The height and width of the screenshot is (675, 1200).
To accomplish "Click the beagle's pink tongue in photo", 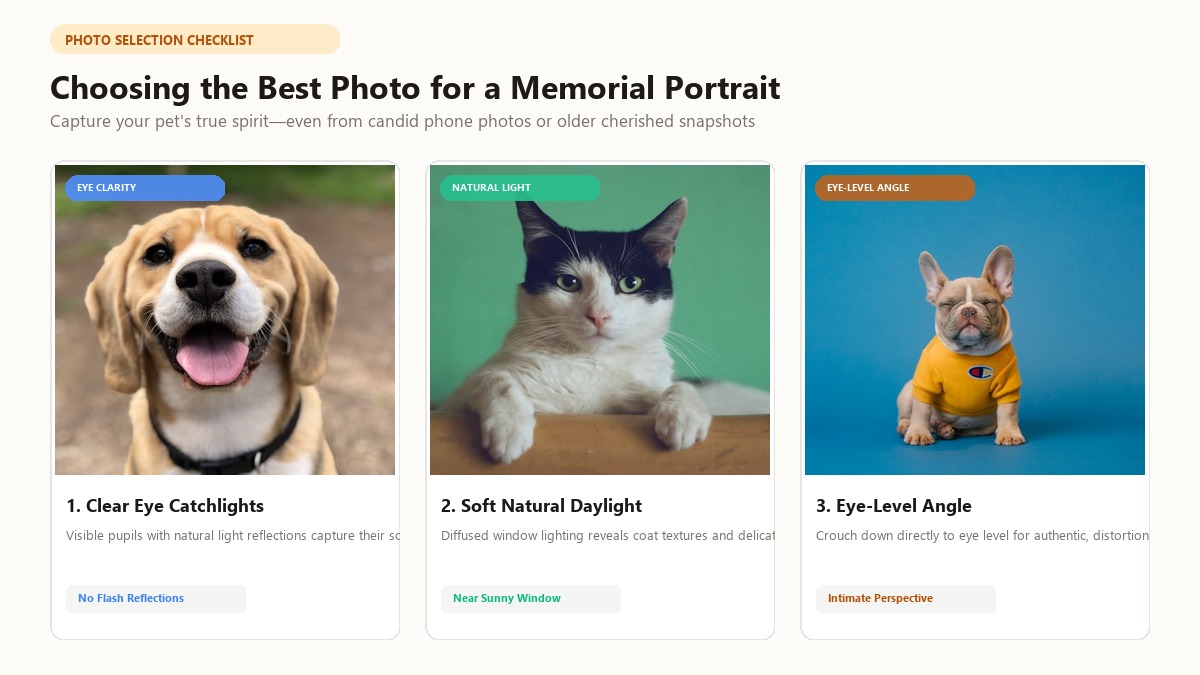I will click(212, 359).
